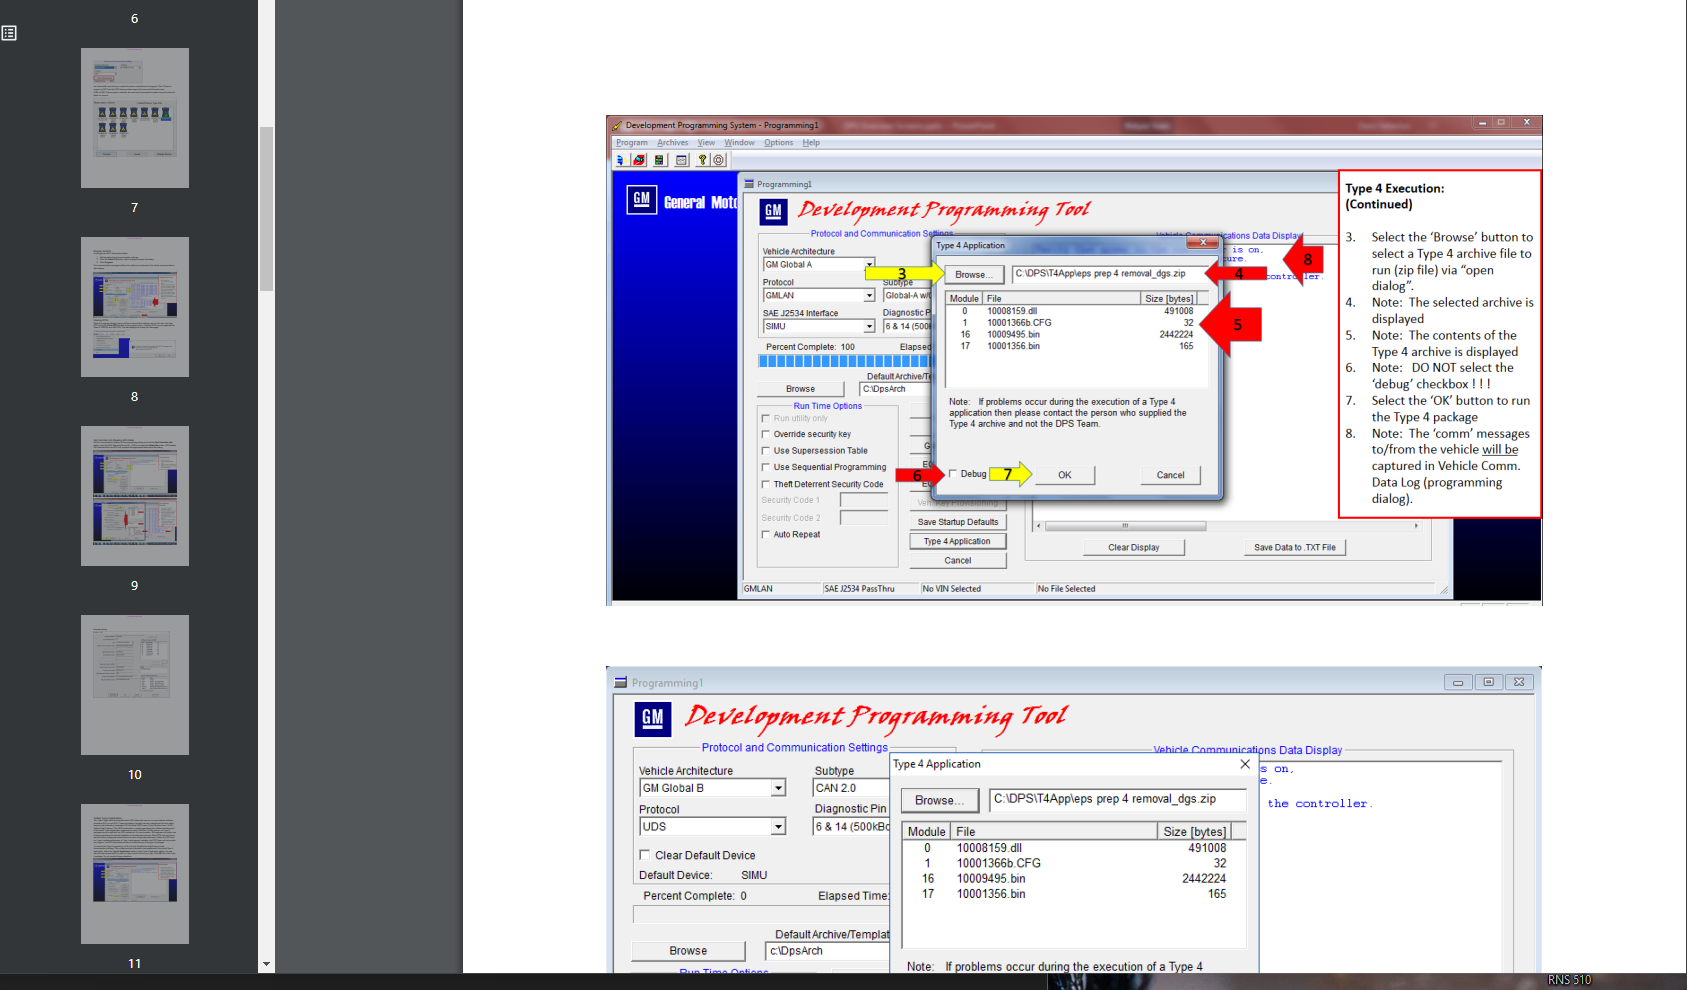Open the View menu in upper figure
Screen dimensions: 1687x990
click(706, 143)
